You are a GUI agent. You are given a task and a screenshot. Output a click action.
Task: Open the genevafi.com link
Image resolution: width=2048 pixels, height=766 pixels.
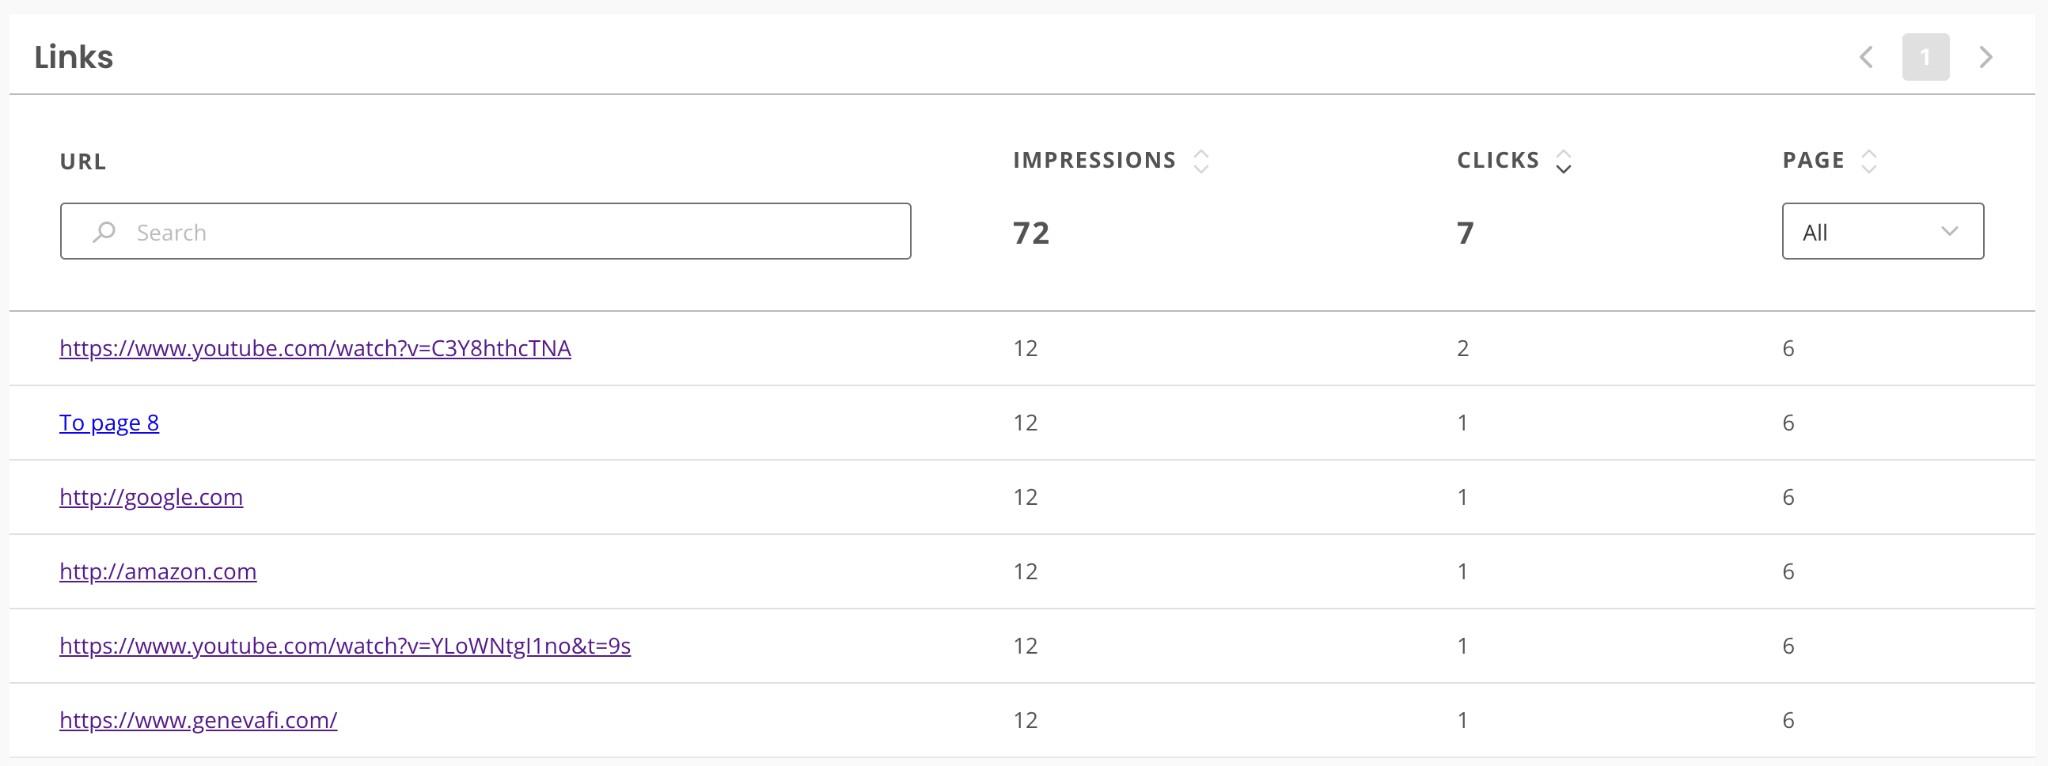(198, 720)
